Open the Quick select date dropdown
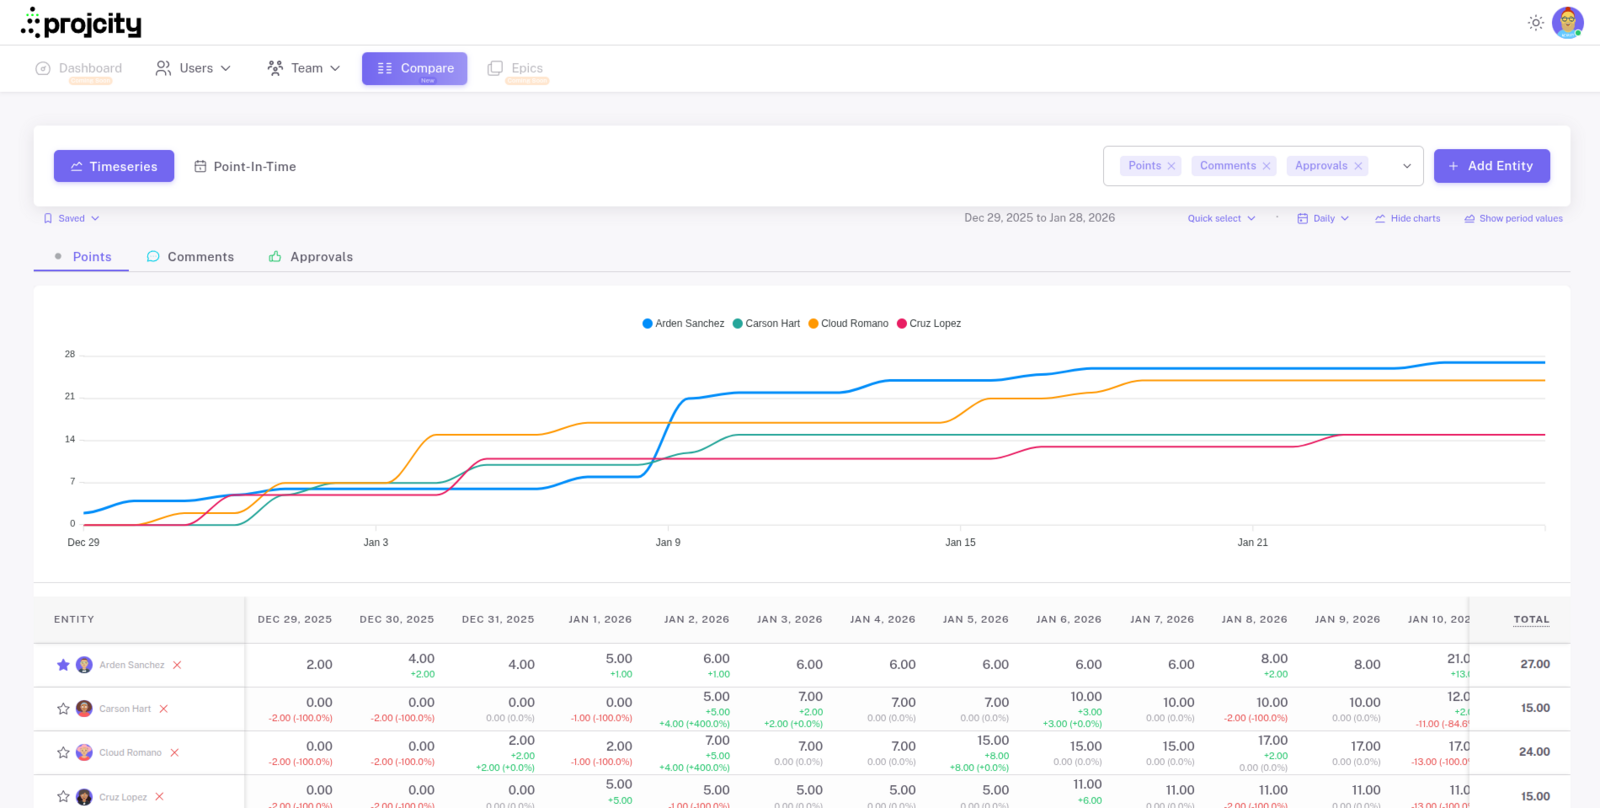The width and height of the screenshot is (1600, 808). click(1221, 218)
